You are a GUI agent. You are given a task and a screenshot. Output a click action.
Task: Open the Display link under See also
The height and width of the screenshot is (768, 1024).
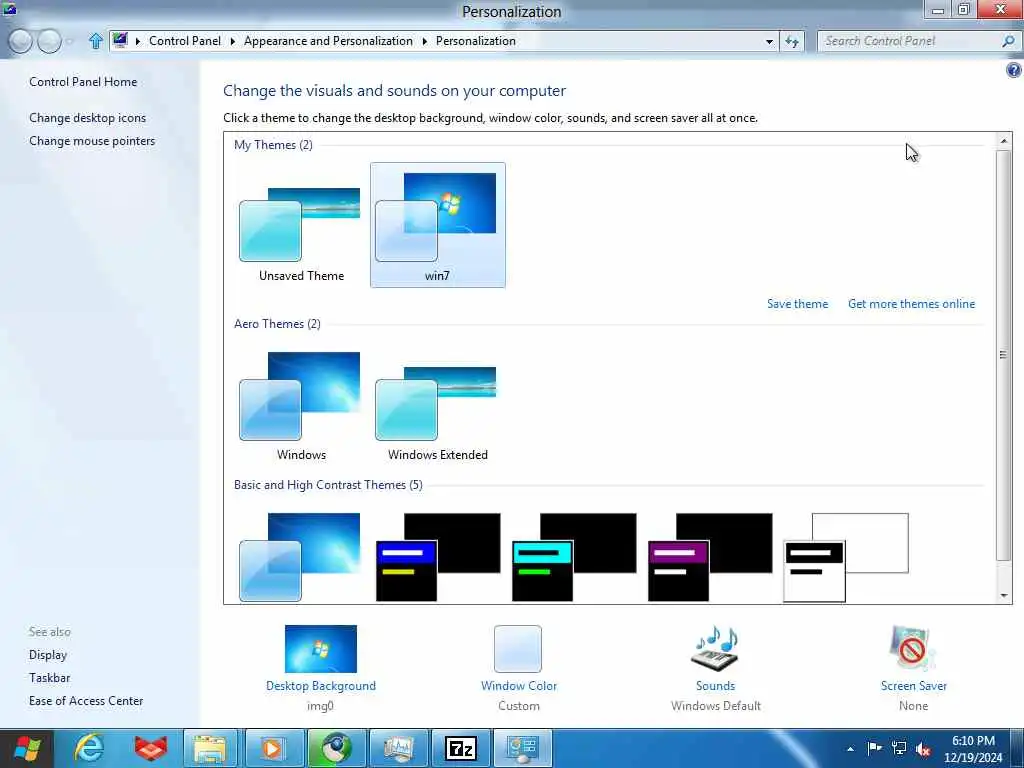(48, 655)
